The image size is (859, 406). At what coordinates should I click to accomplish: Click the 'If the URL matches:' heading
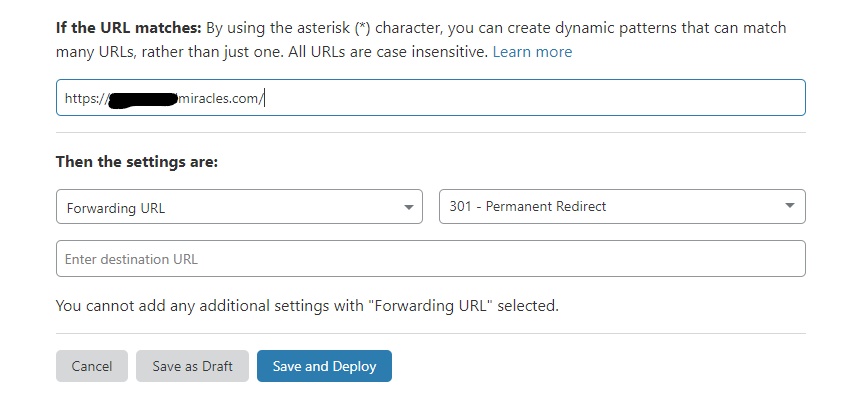[x=129, y=28]
